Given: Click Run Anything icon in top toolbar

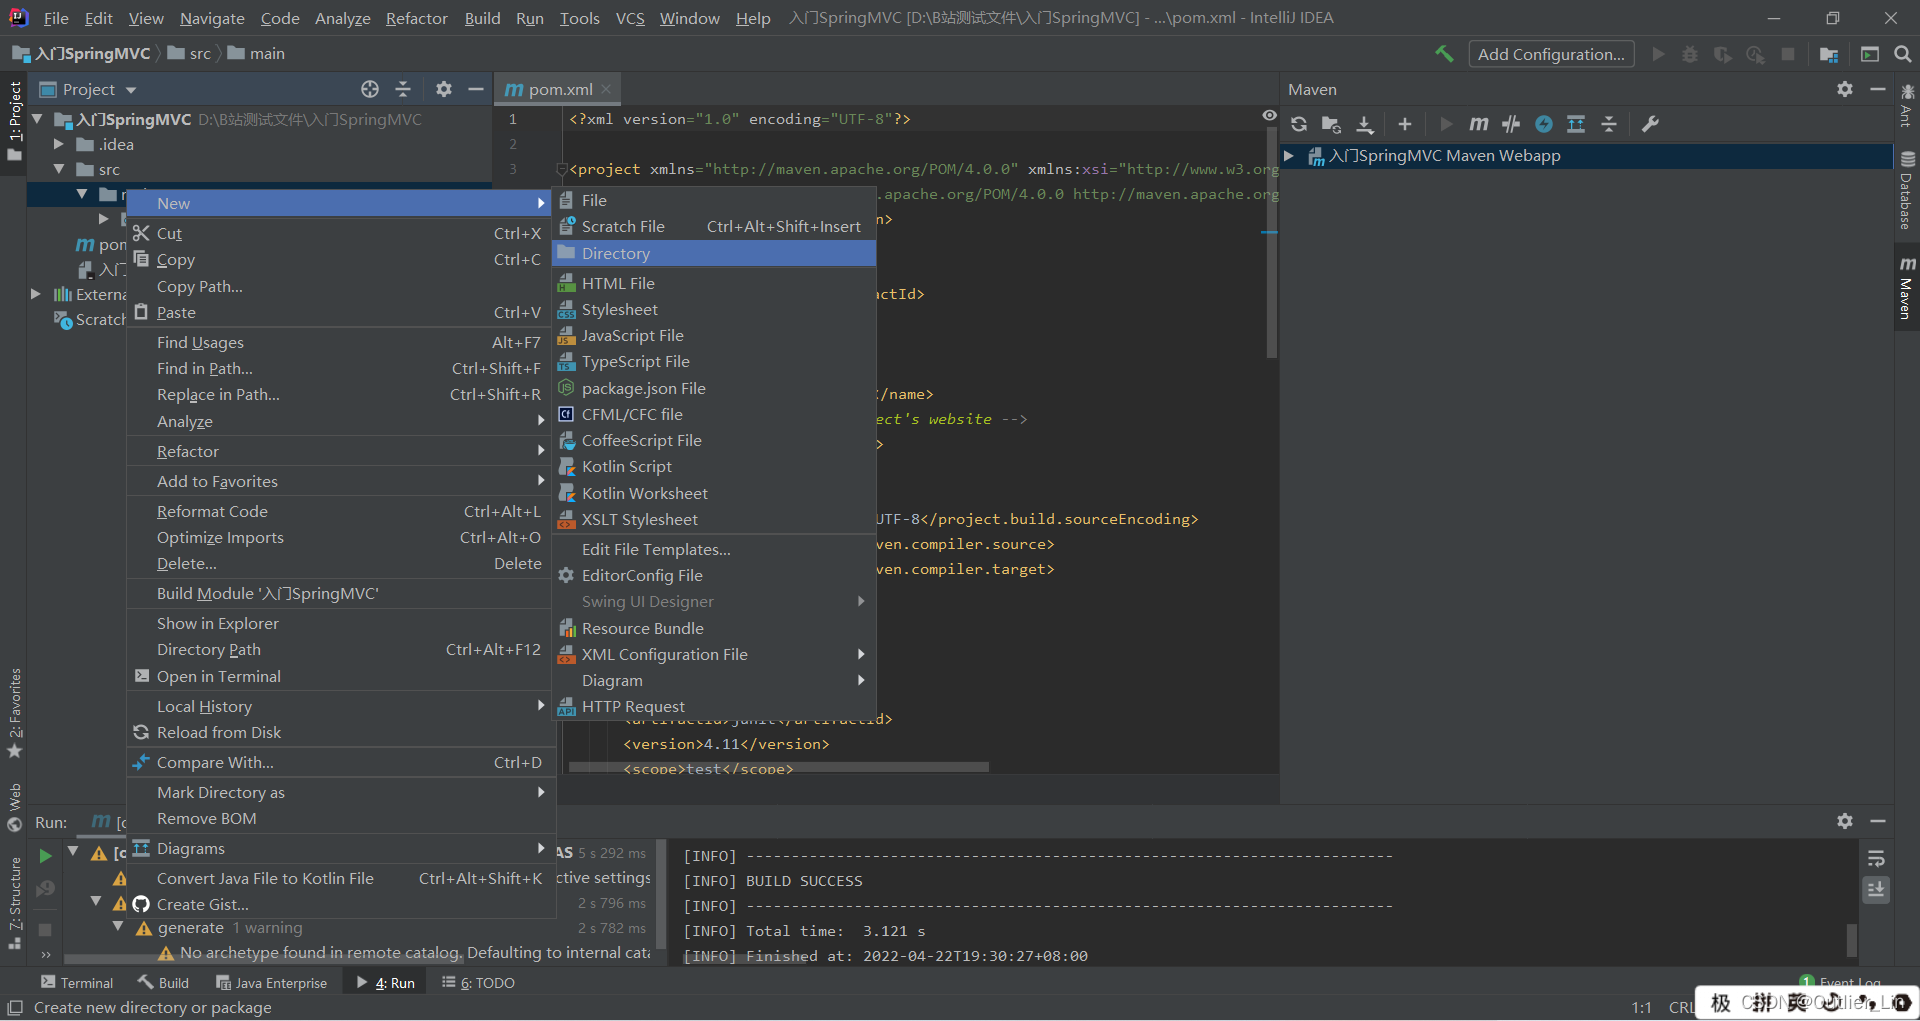Looking at the screenshot, I should (x=1870, y=54).
